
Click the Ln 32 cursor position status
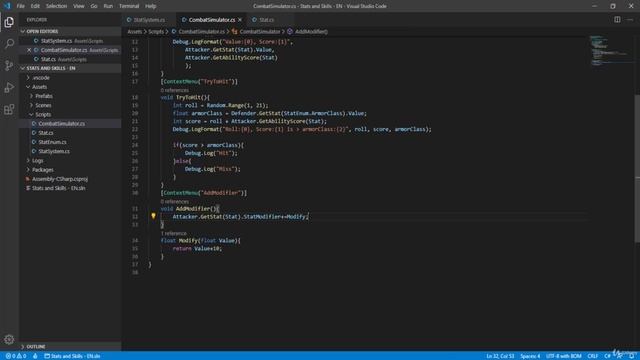coord(500,356)
